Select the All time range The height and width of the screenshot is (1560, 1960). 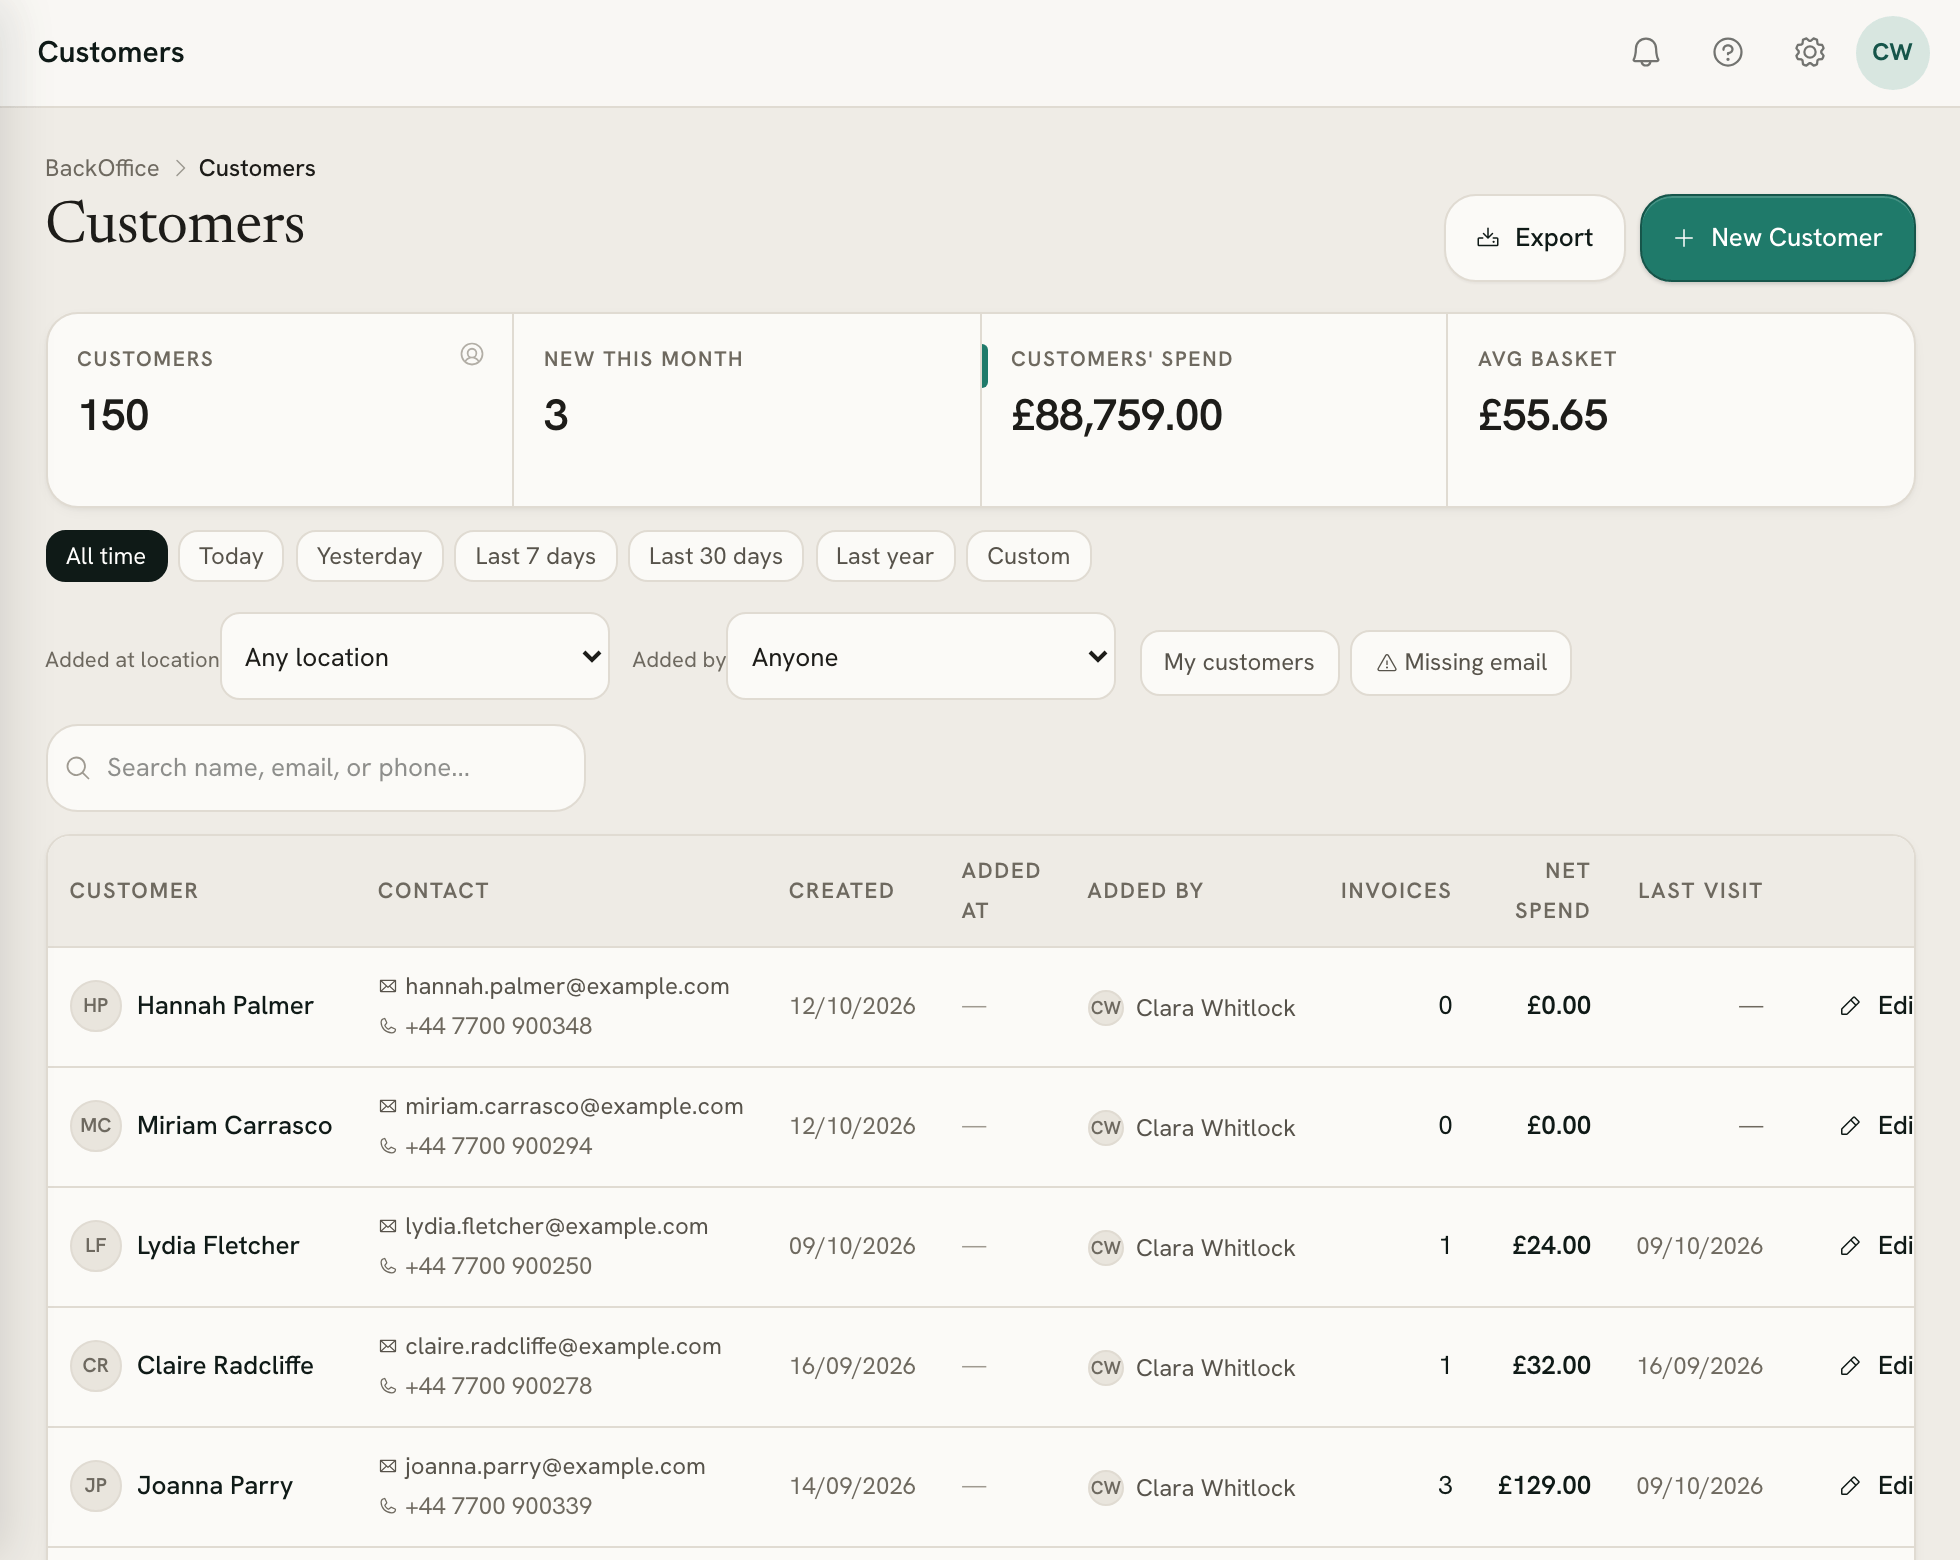pos(106,556)
